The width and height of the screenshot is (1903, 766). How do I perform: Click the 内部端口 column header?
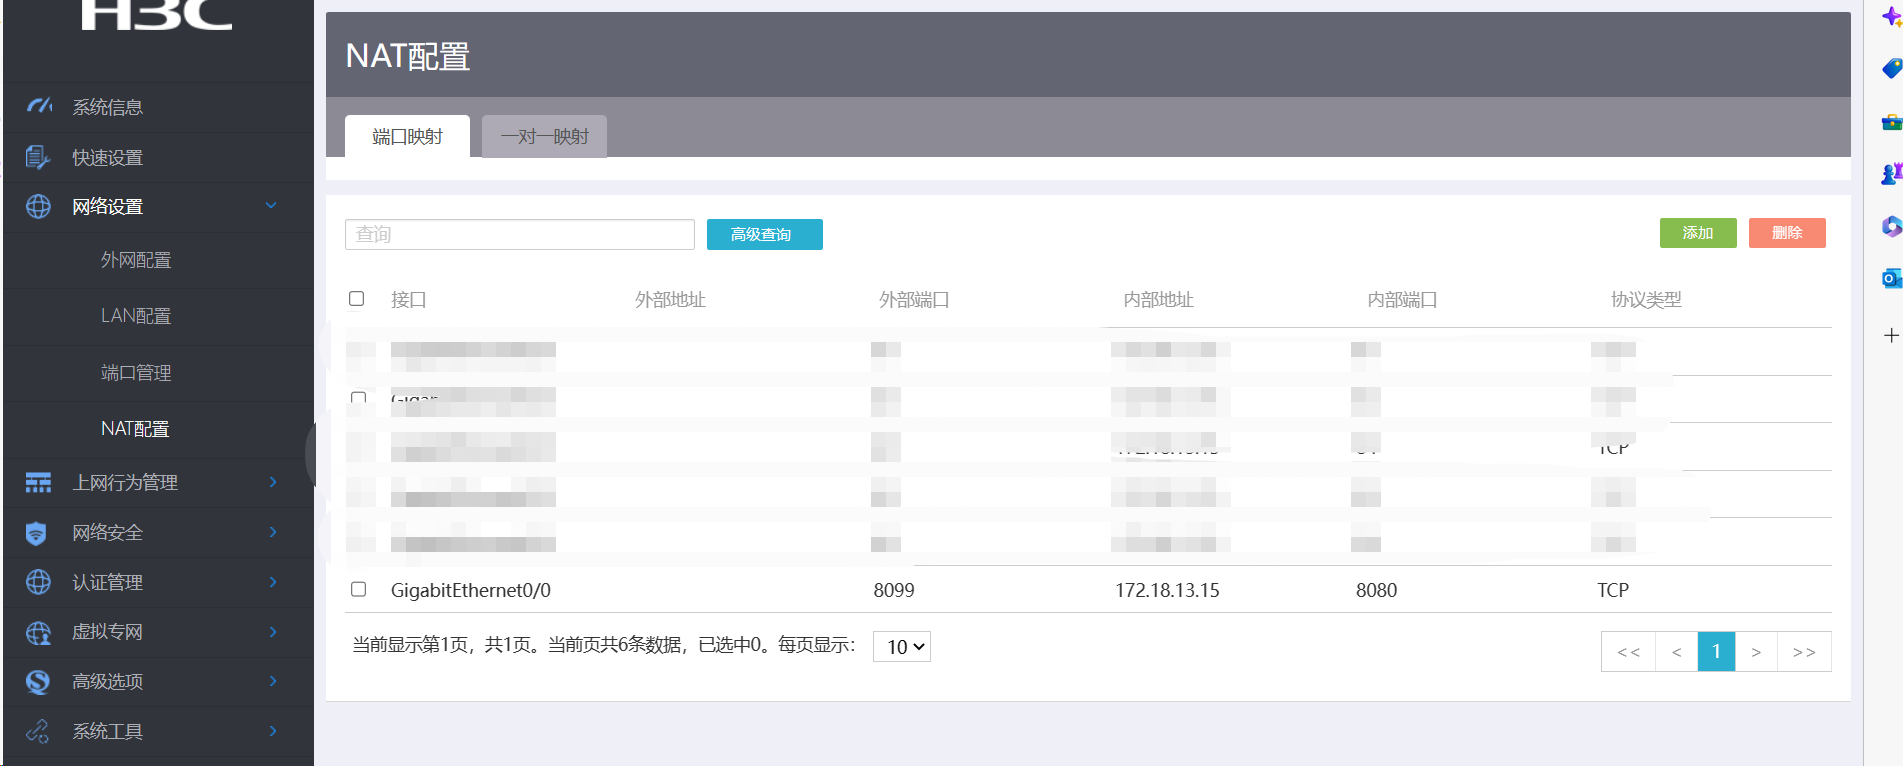[x=1402, y=299]
